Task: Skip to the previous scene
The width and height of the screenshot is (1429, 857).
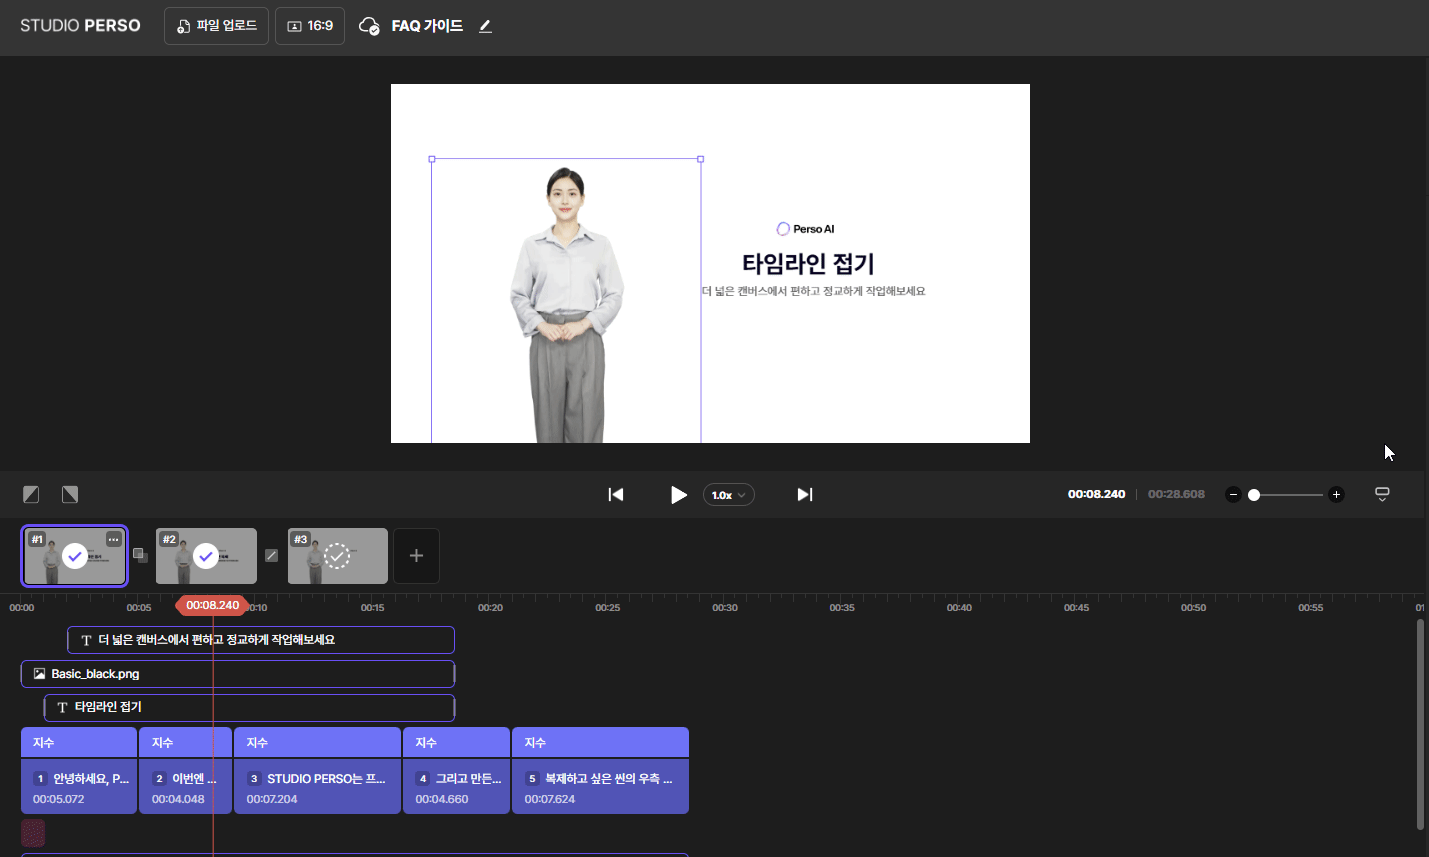Action: coord(616,495)
